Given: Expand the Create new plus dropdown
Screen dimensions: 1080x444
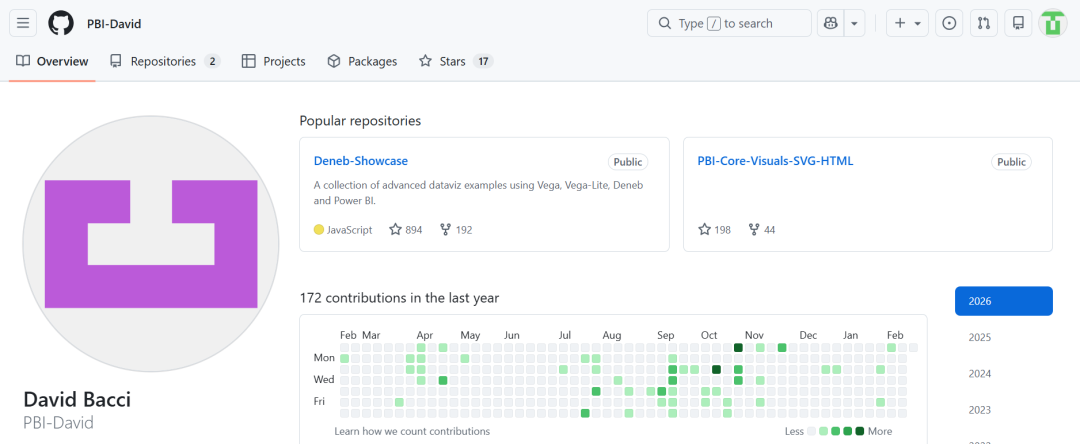Looking at the screenshot, I should [x=907, y=23].
